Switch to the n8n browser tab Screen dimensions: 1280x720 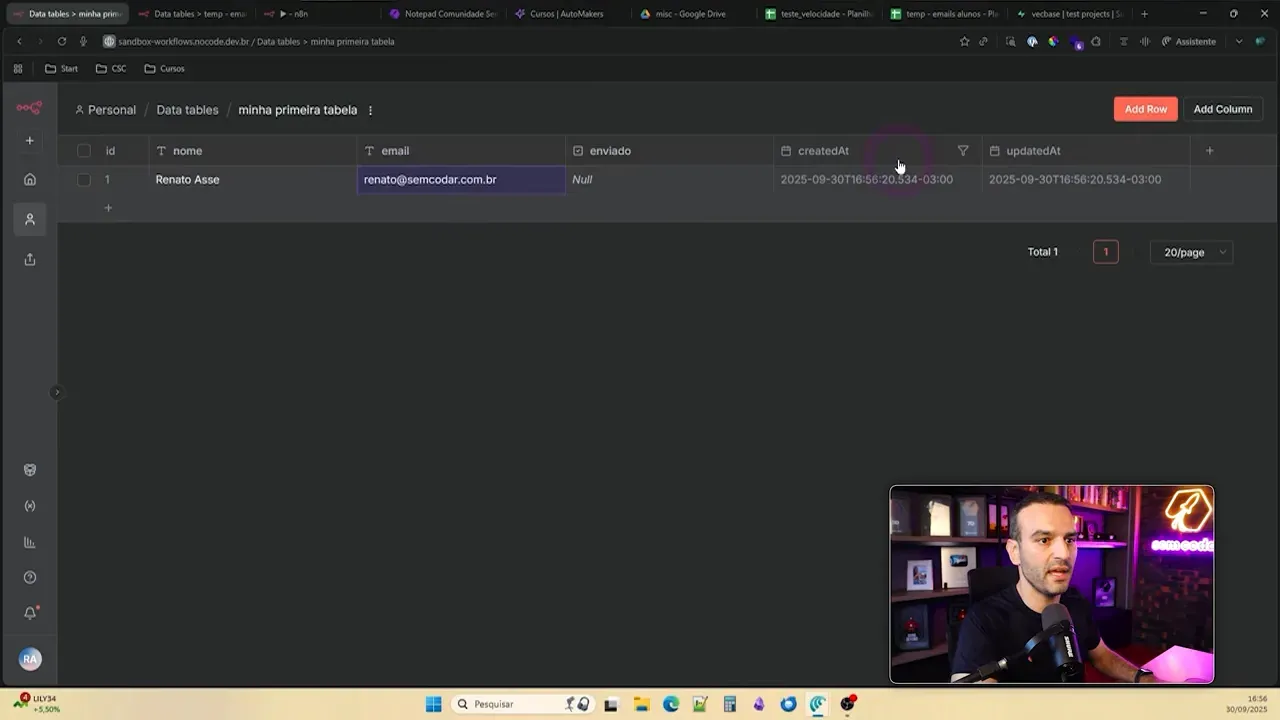point(299,13)
